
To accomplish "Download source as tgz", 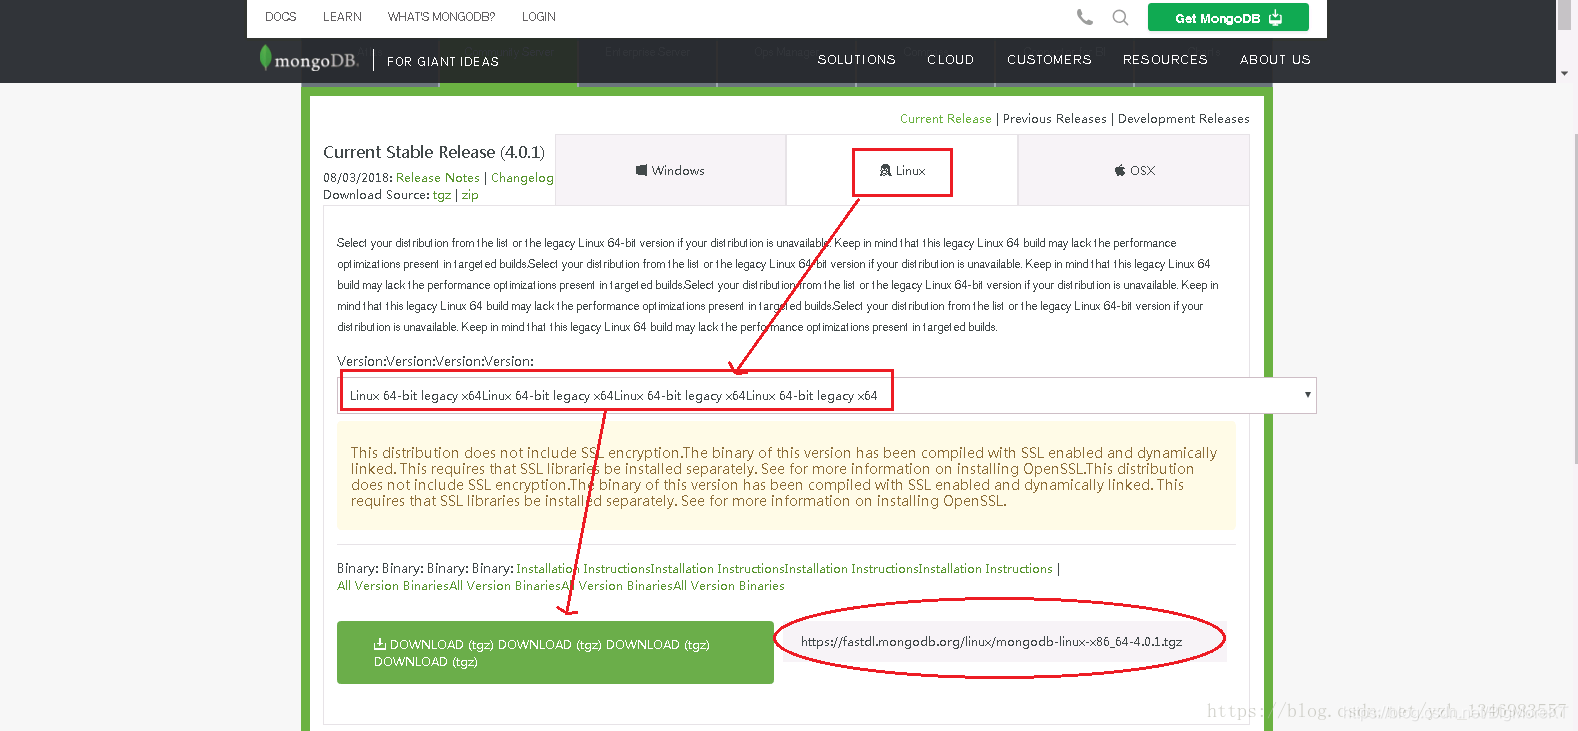I will click(x=442, y=195).
